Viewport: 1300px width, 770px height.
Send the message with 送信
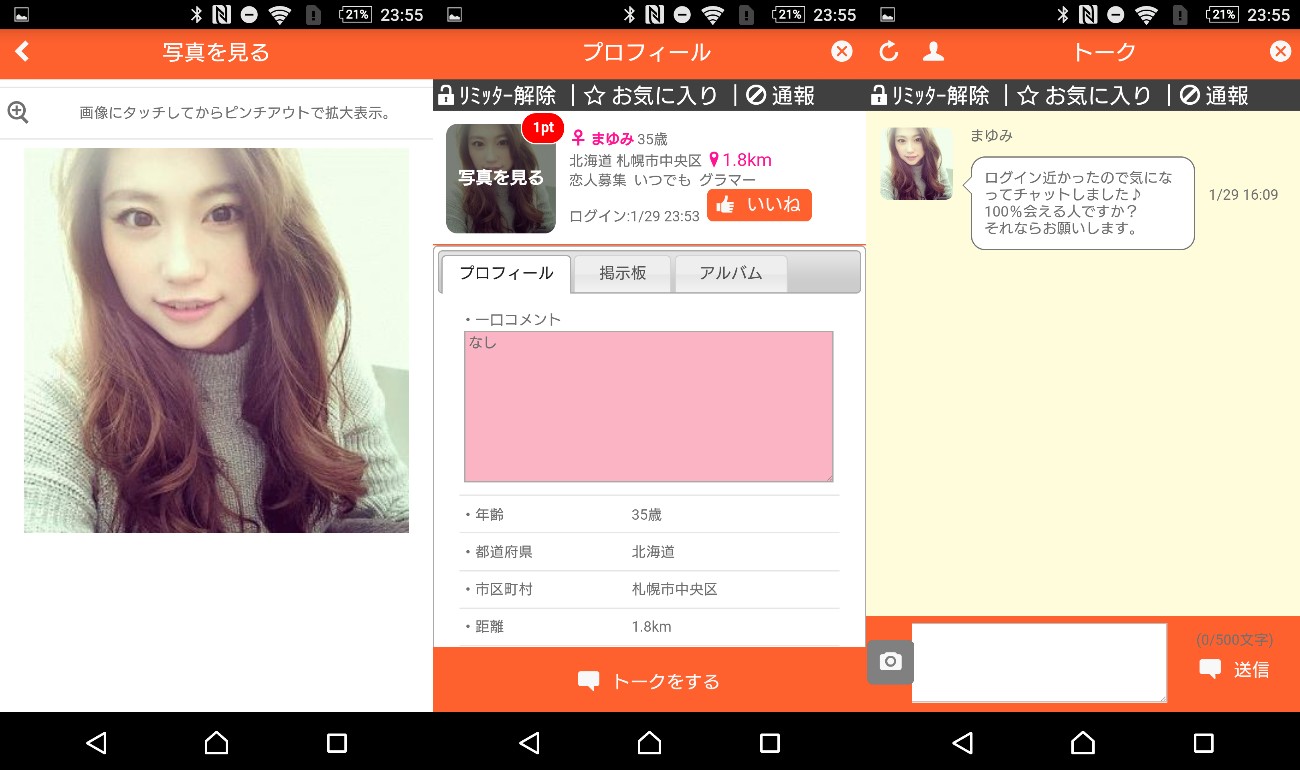1235,670
